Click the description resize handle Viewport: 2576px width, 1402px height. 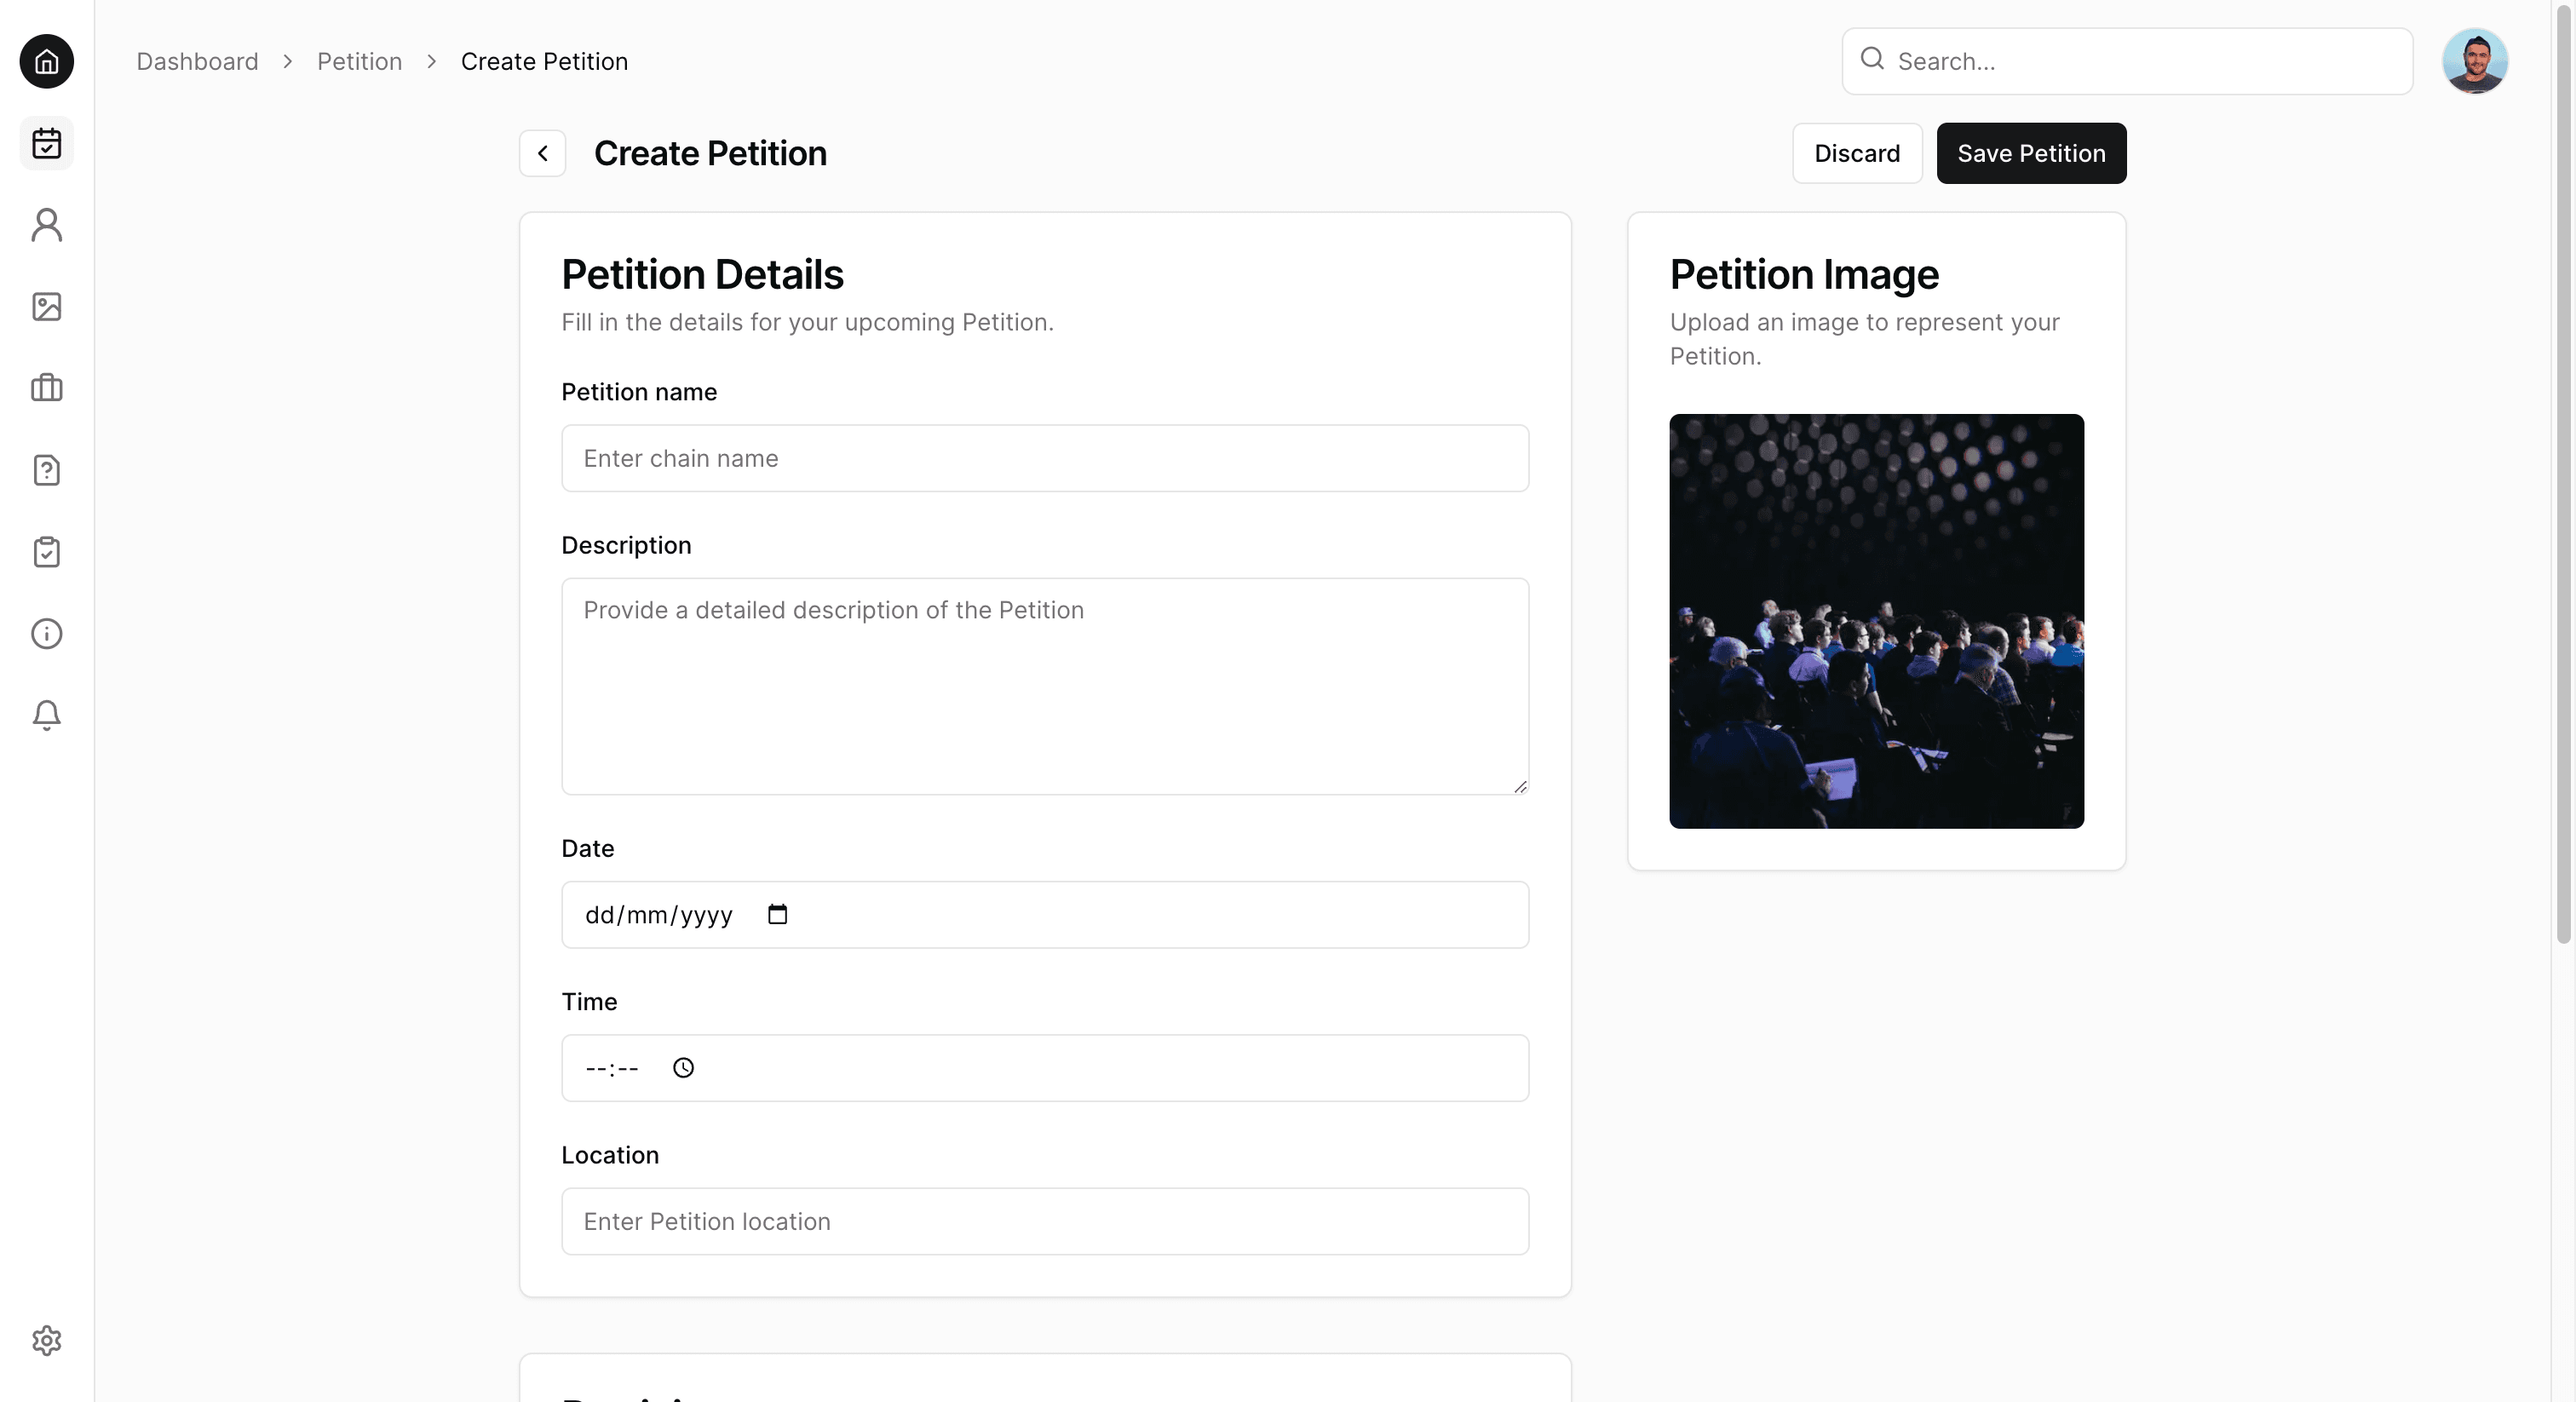click(x=1520, y=787)
